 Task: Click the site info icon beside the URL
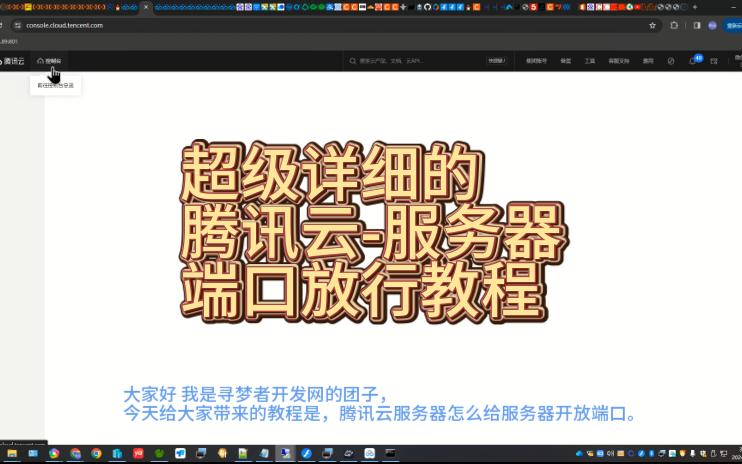(x=18, y=26)
